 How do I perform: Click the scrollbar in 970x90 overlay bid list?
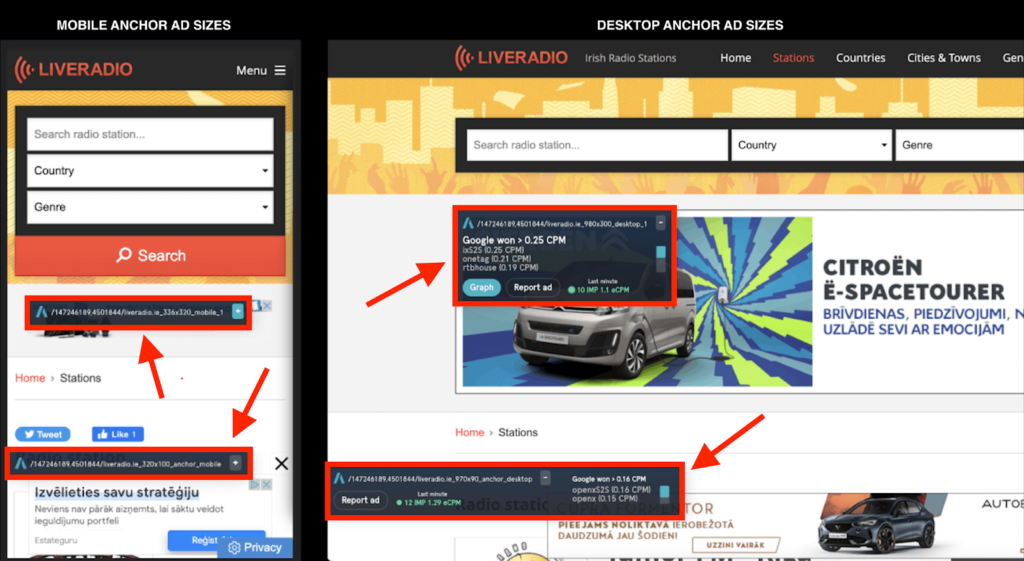click(x=665, y=494)
